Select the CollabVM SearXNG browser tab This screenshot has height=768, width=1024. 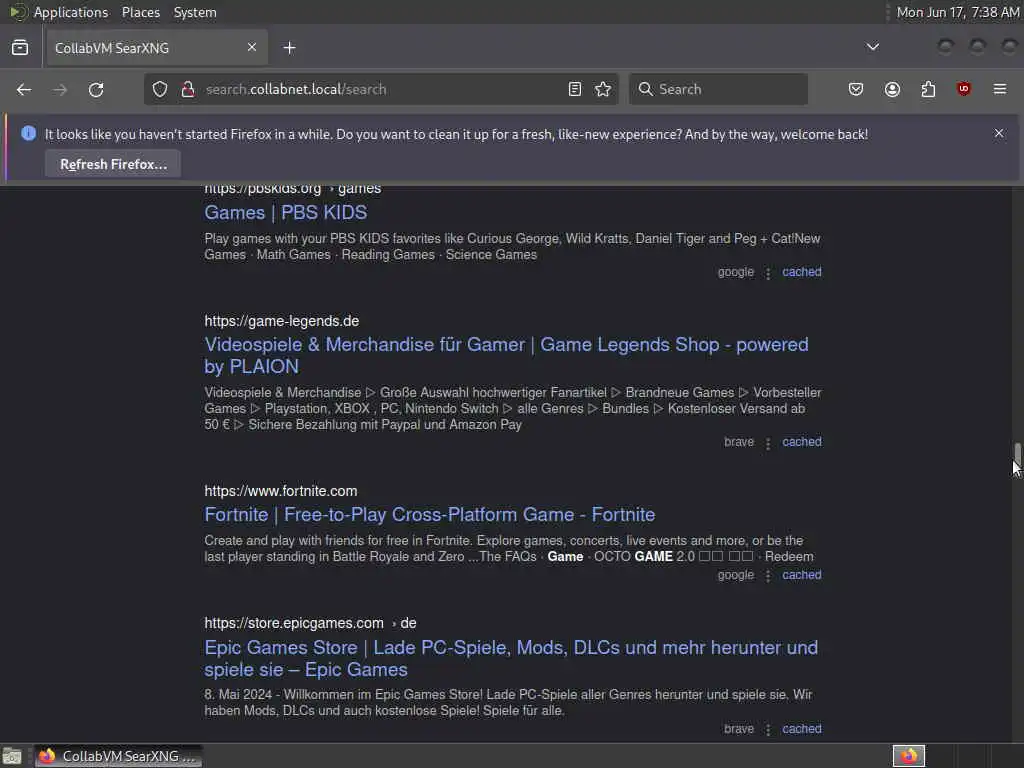155,48
